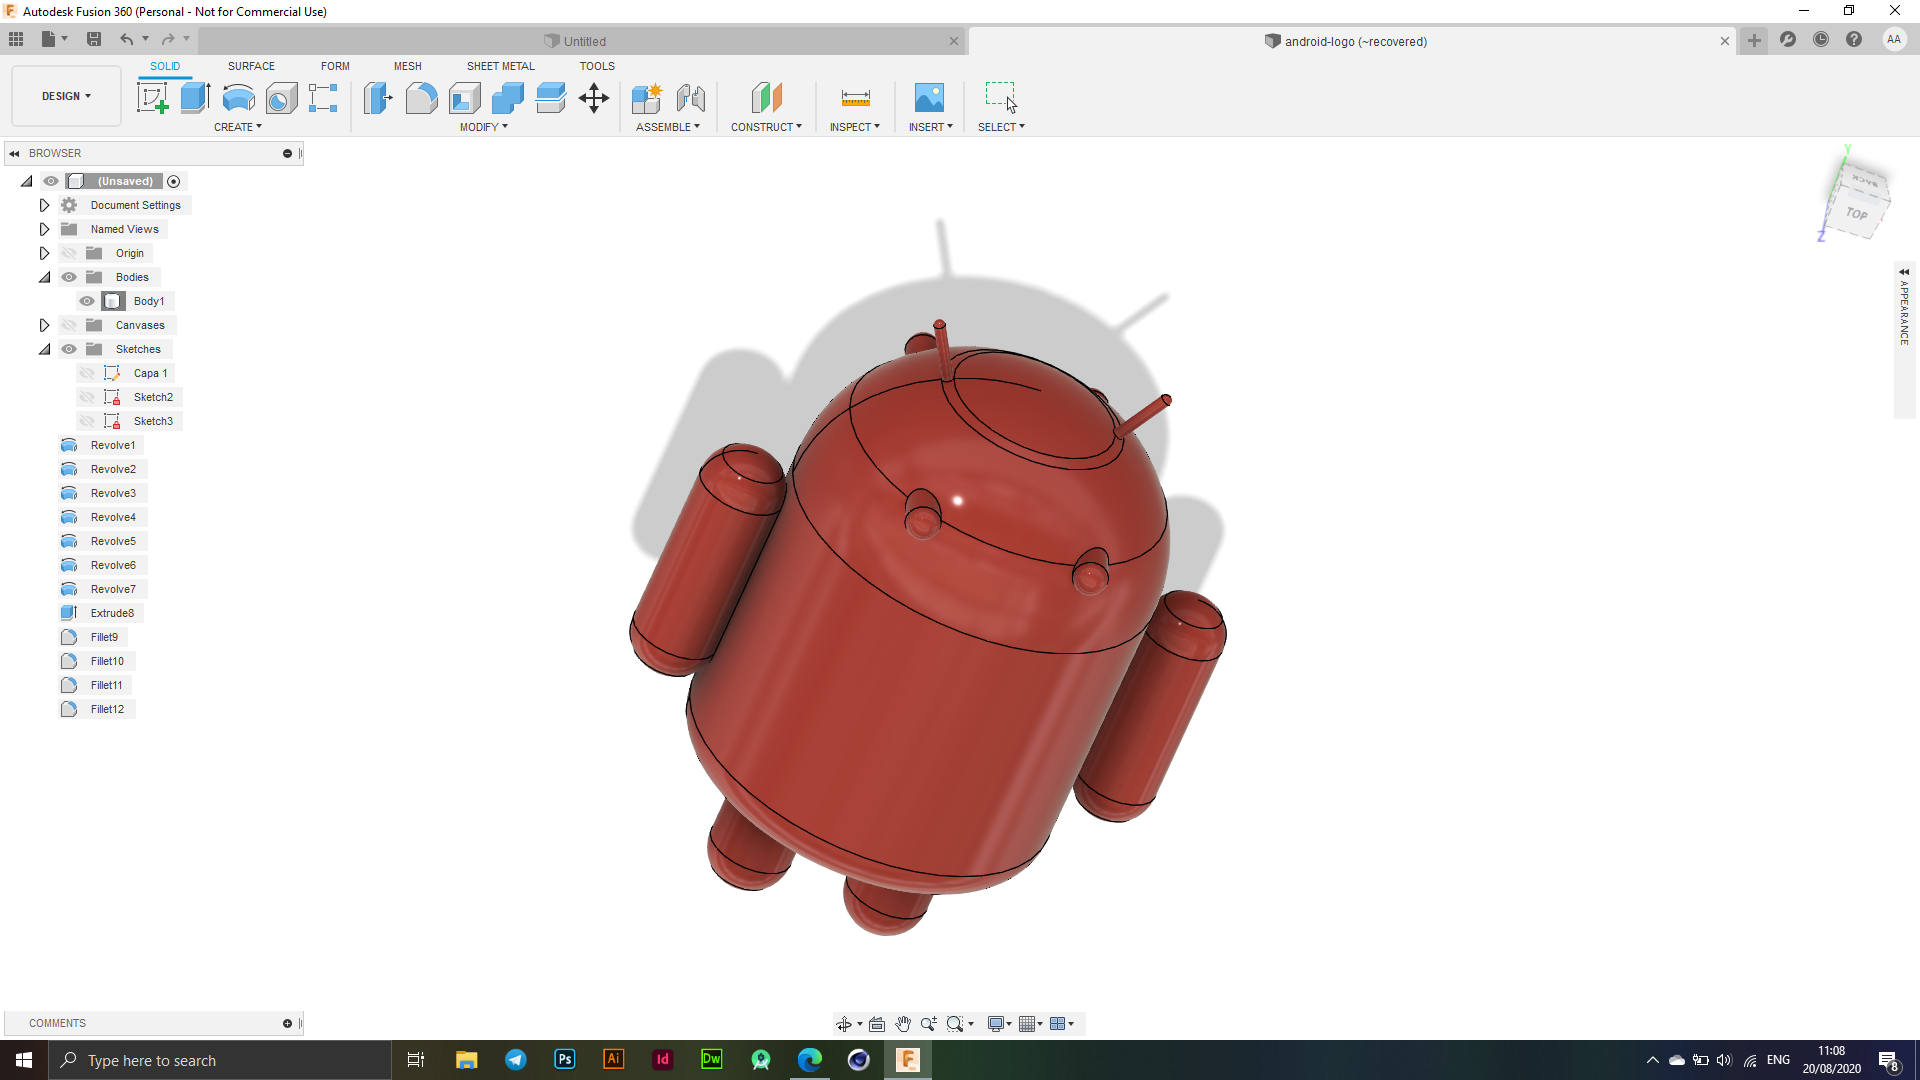Click the Look At icon
1920x1080 pixels.
877,1023
